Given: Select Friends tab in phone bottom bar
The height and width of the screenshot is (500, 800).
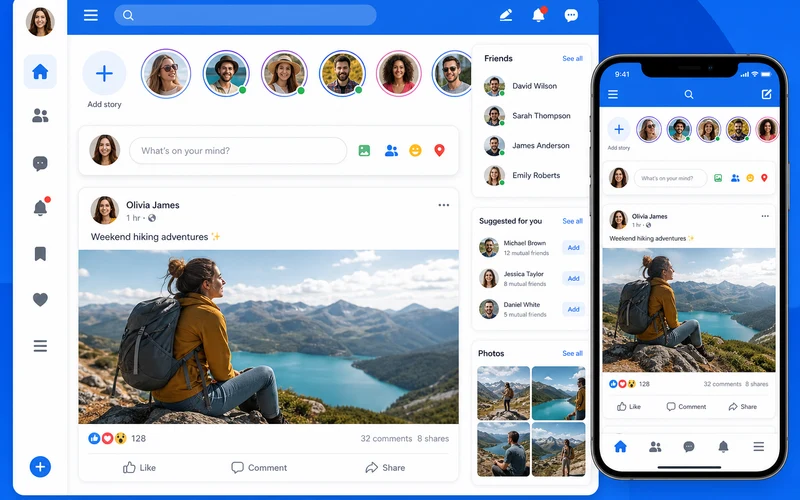Looking at the screenshot, I should (655, 447).
